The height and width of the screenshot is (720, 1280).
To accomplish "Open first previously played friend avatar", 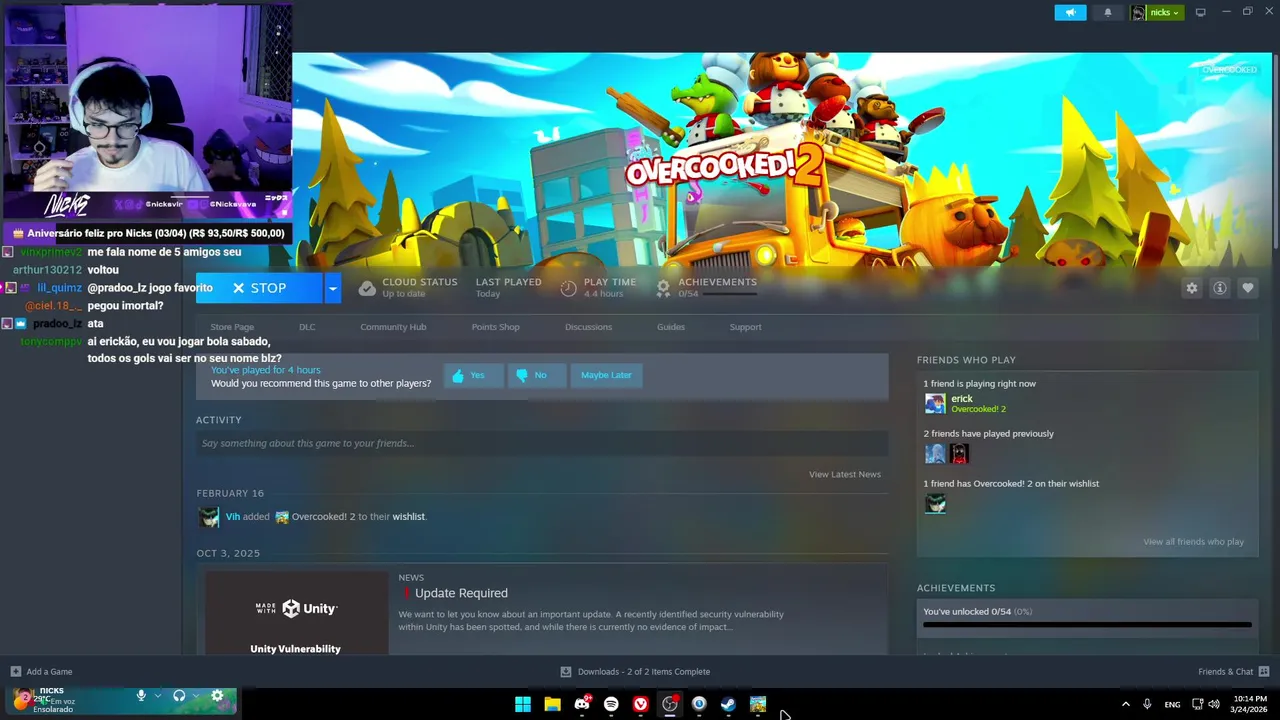I will pos(935,454).
